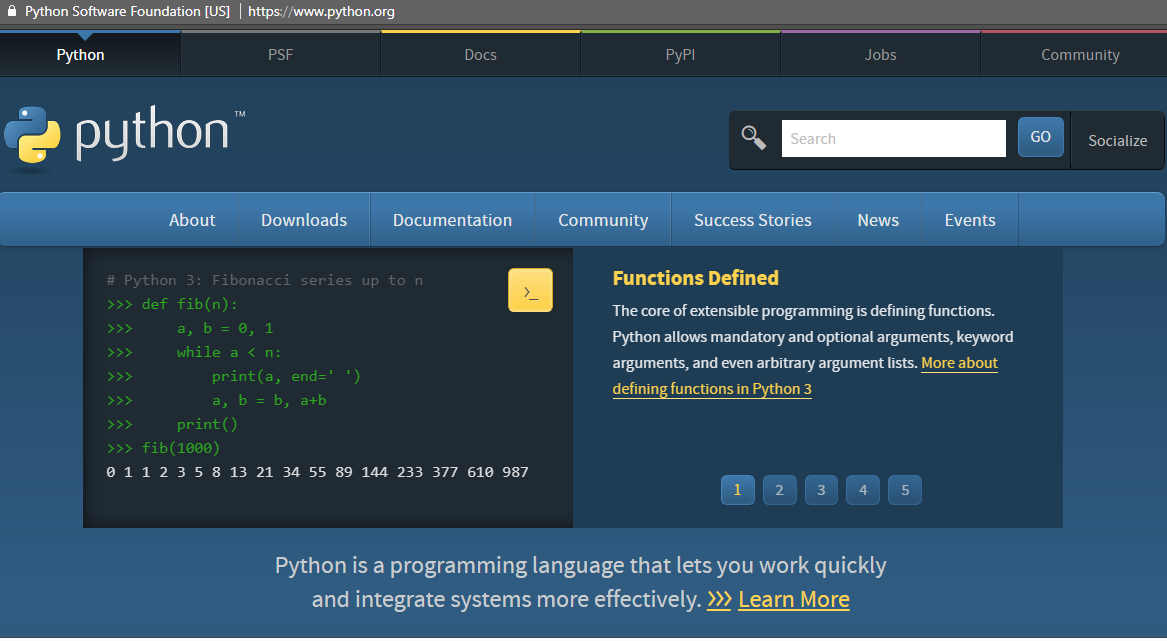This screenshot has height=641, width=1167.
Task: Follow the Learn More link
Action: coord(793,599)
